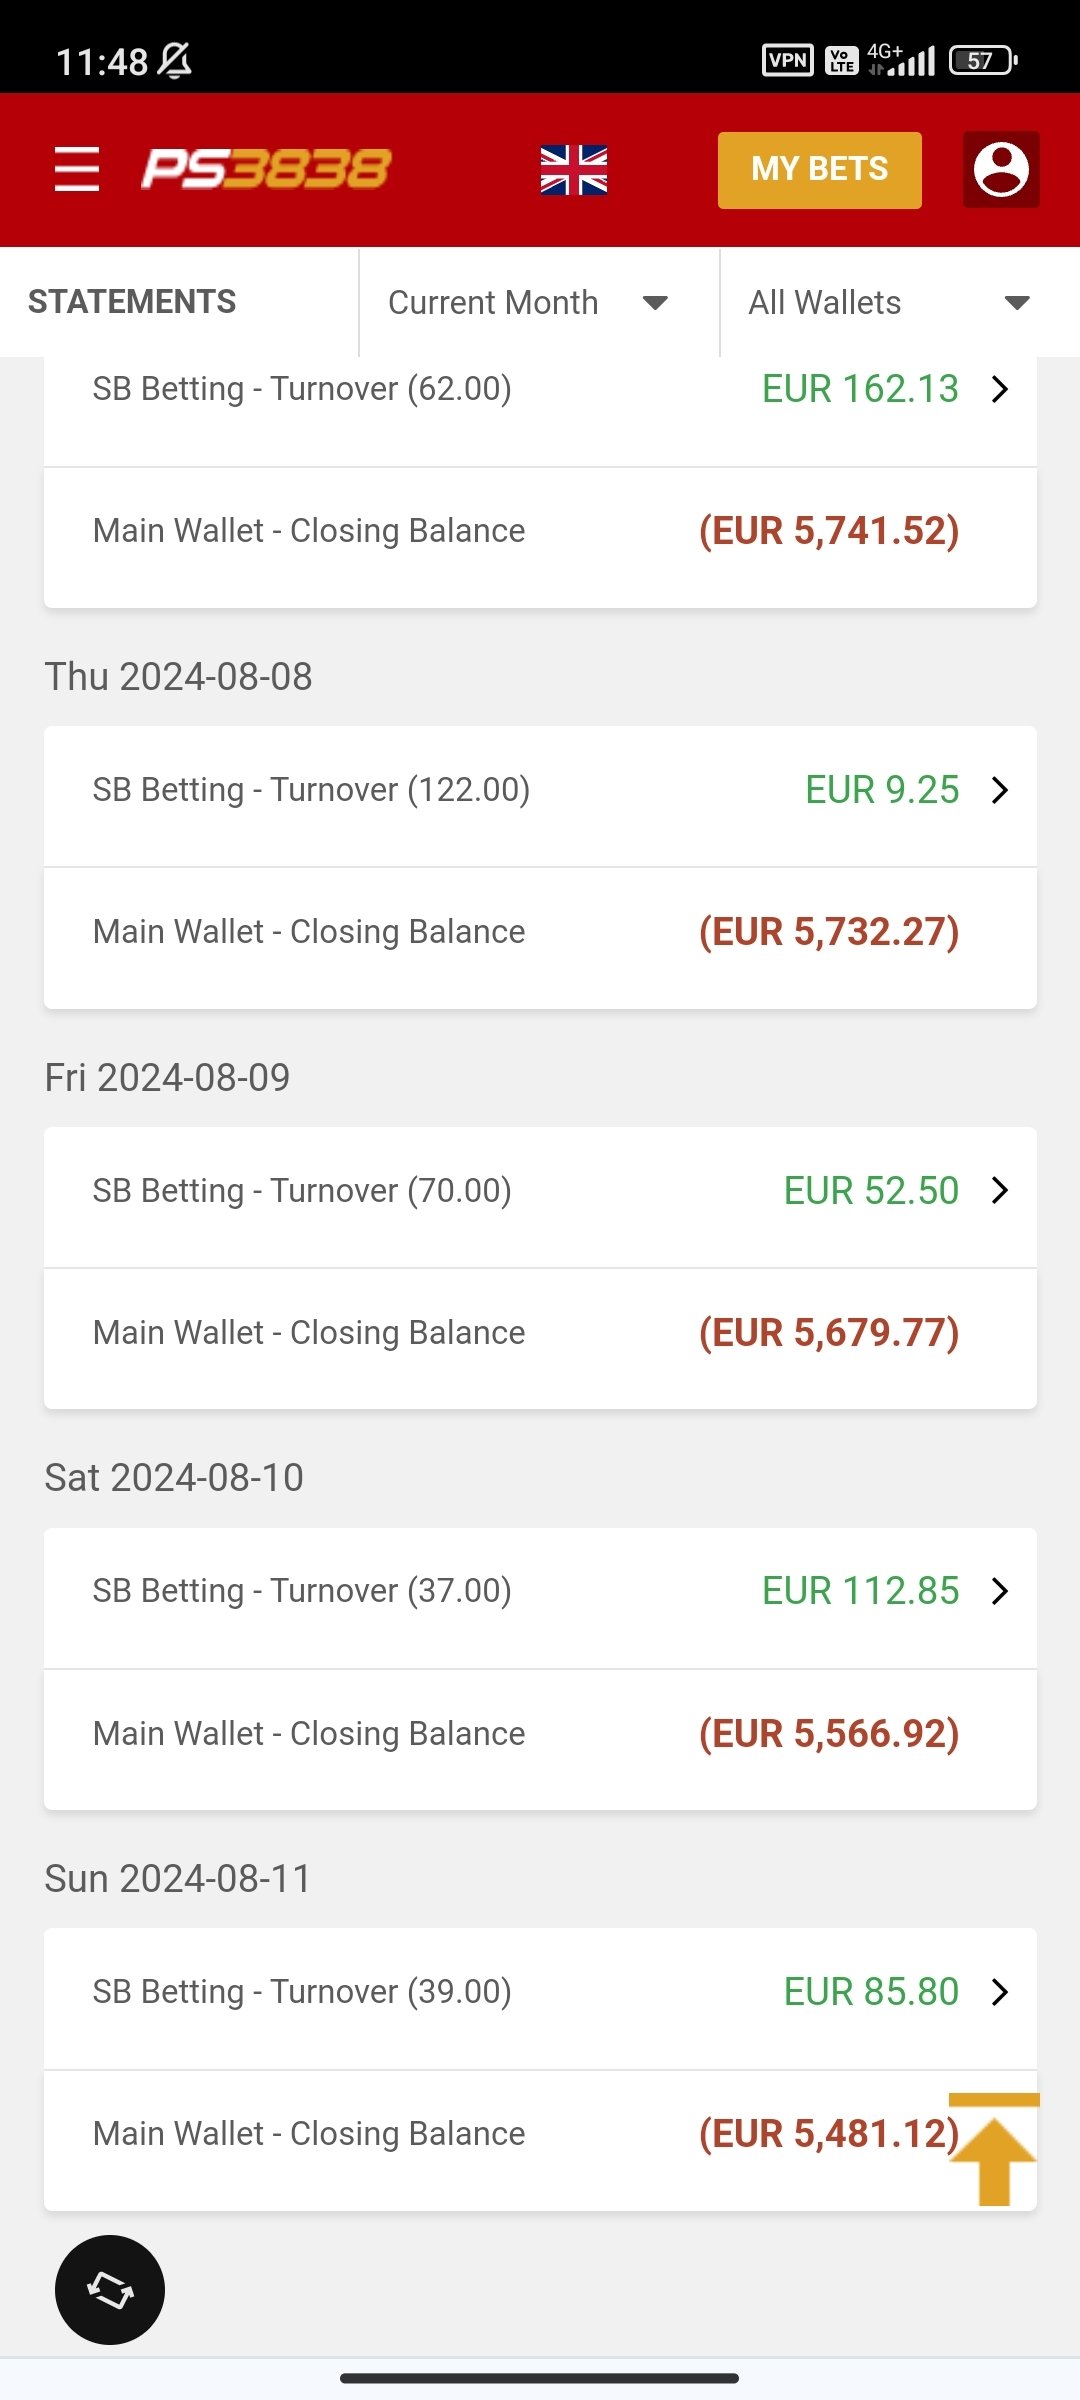Expand the EUR 162.13 turnover entry chevron
This screenshot has width=1080, height=2400.
(999, 389)
